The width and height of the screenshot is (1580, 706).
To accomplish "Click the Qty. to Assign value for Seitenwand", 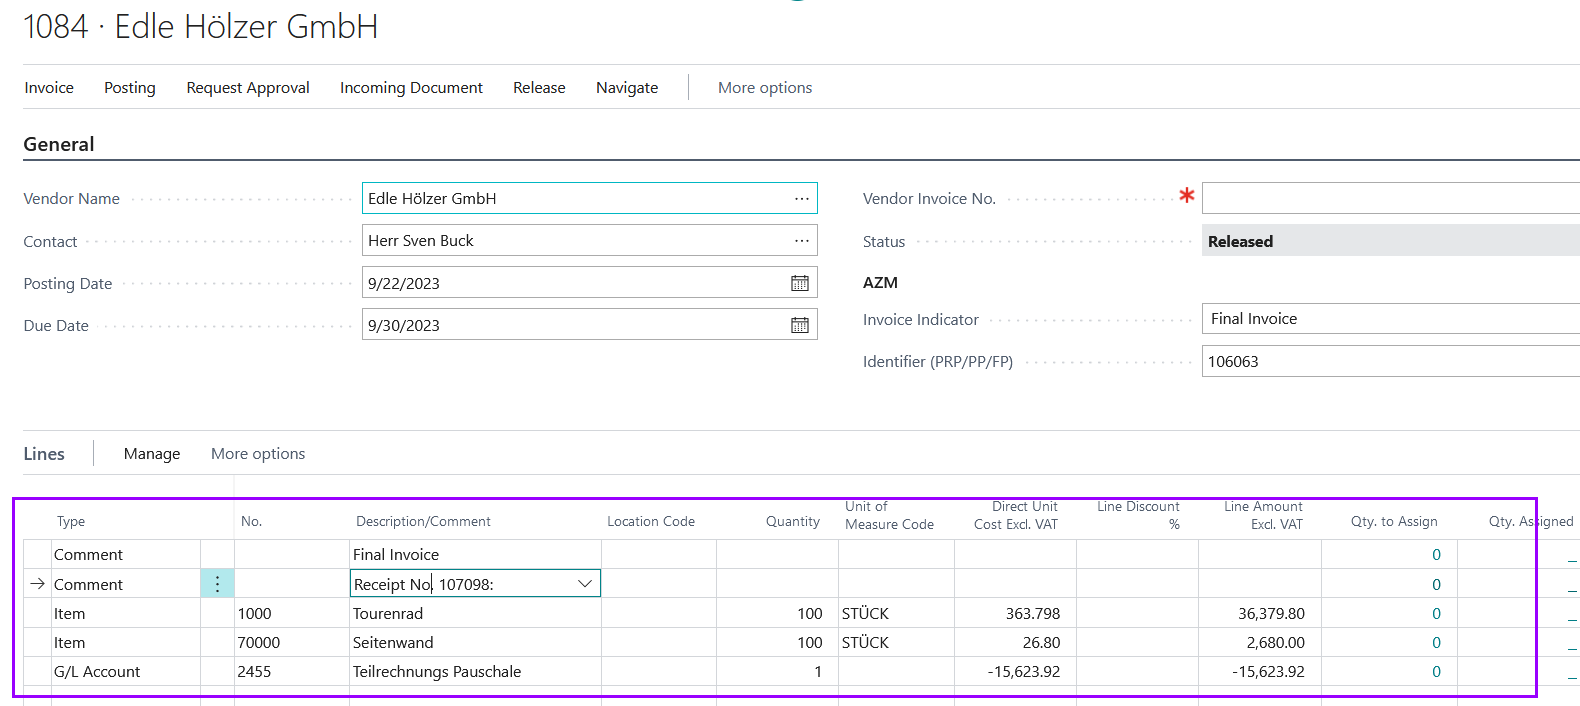I will 1435,643.
